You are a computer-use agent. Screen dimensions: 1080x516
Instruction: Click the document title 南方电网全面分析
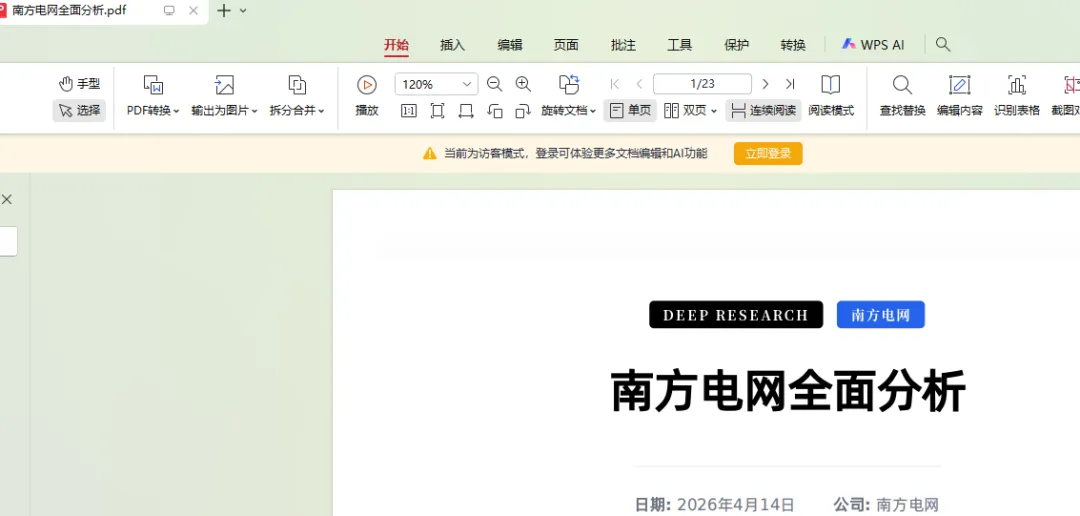pos(788,391)
